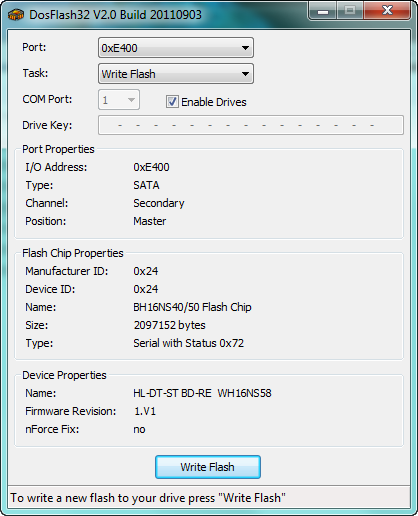Click the nForce Fix value no
Image resolution: width=418 pixels, height=516 pixels.
[x=139, y=429]
